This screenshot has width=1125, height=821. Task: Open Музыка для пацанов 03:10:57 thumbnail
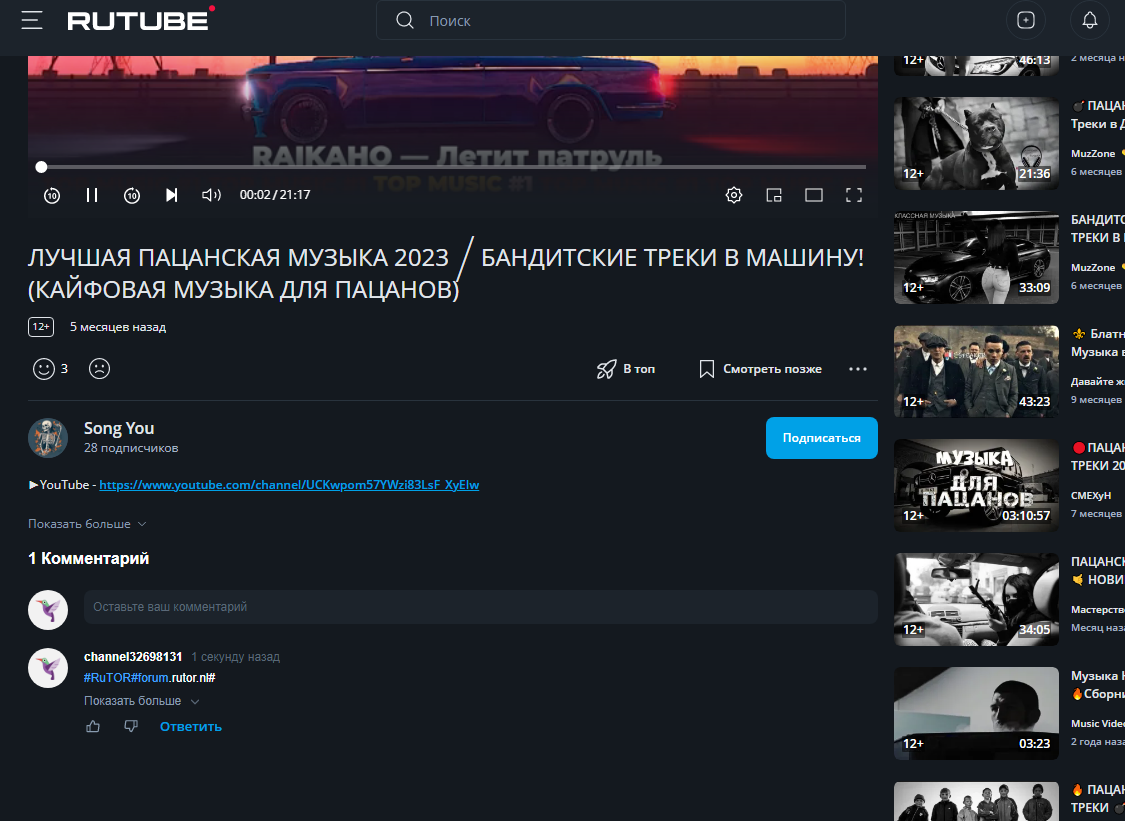[x=976, y=486]
